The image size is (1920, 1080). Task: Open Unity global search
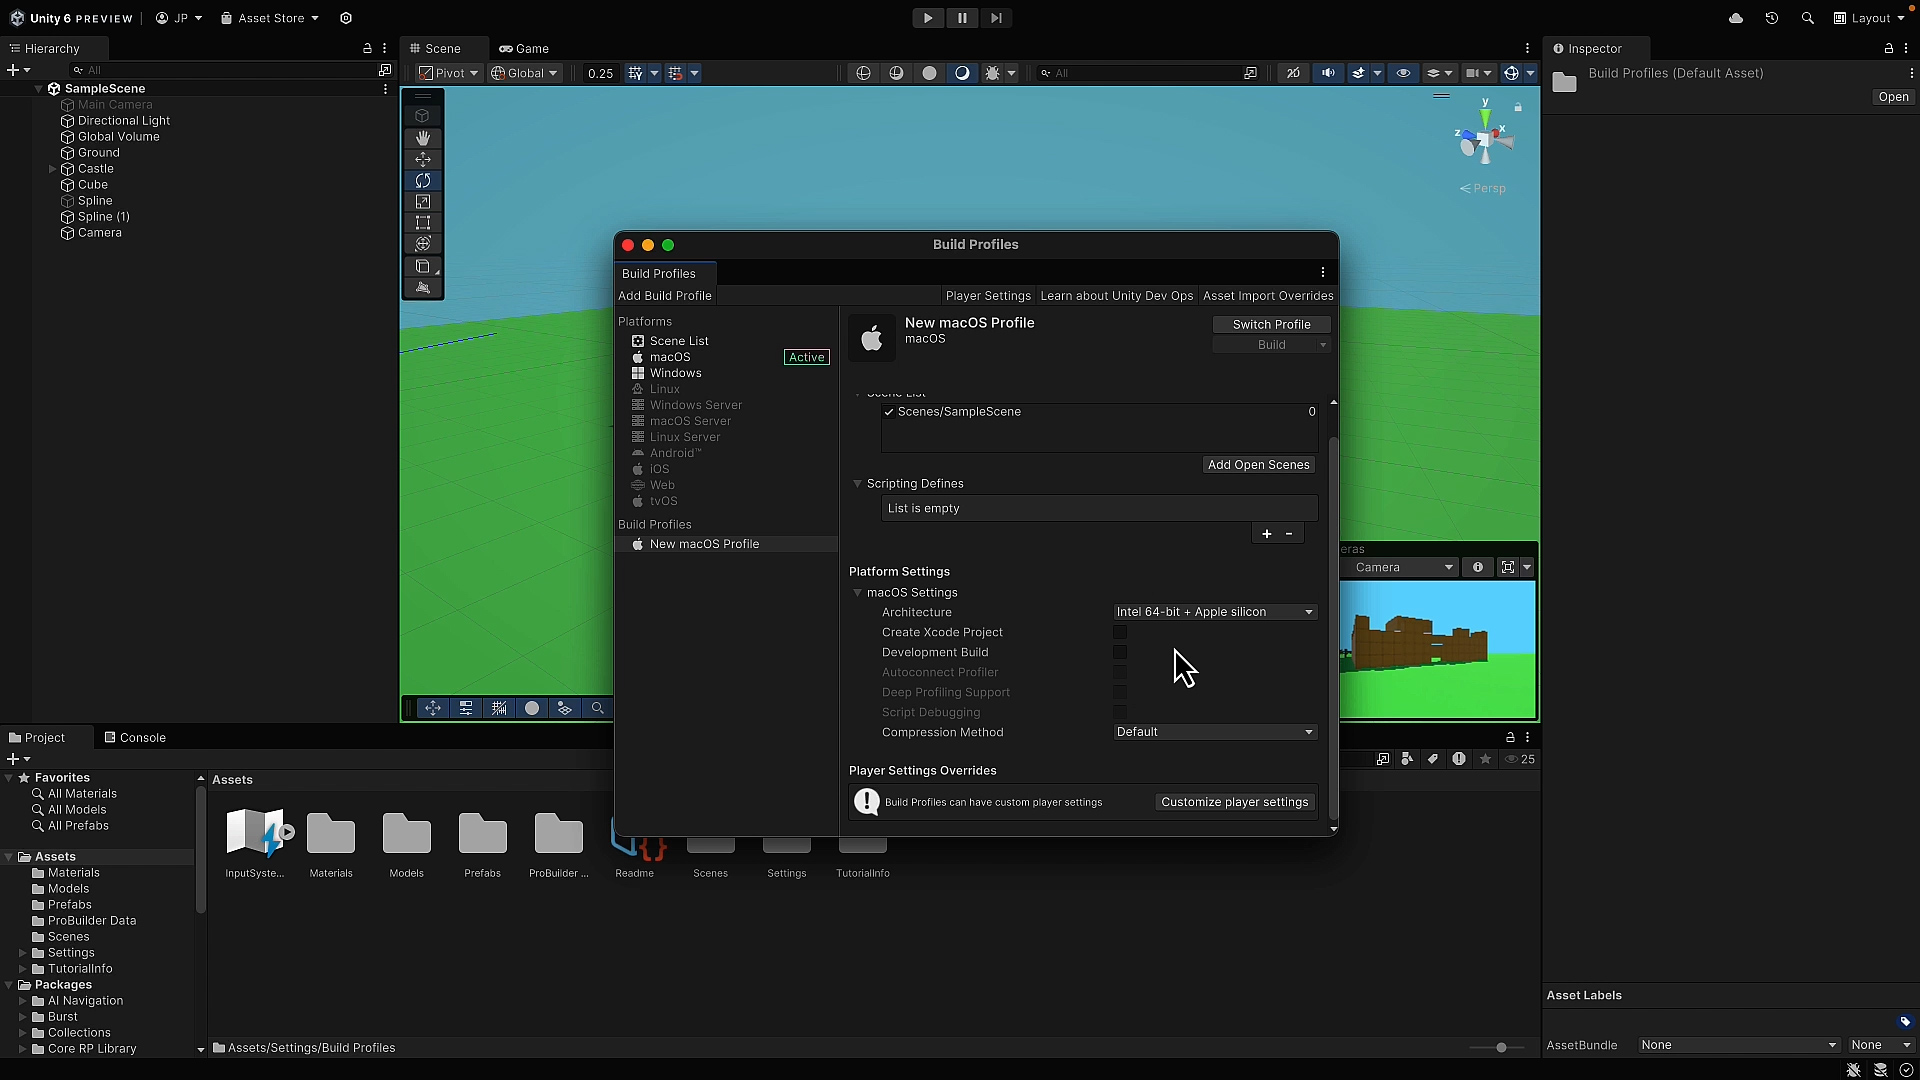(1808, 18)
